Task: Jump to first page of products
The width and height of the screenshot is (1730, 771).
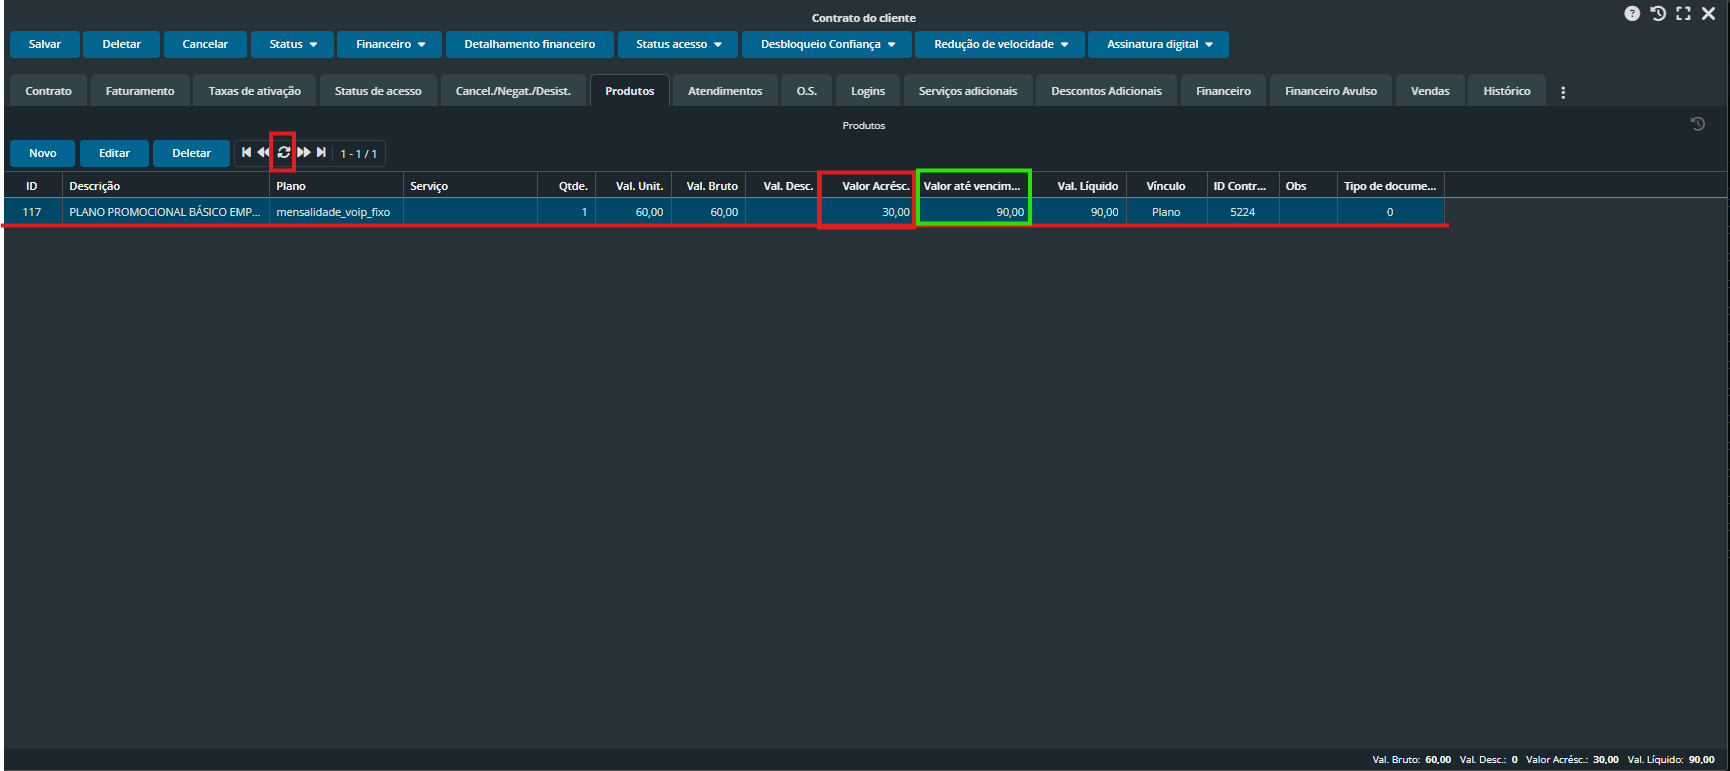Action: pyautogui.click(x=246, y=153)
